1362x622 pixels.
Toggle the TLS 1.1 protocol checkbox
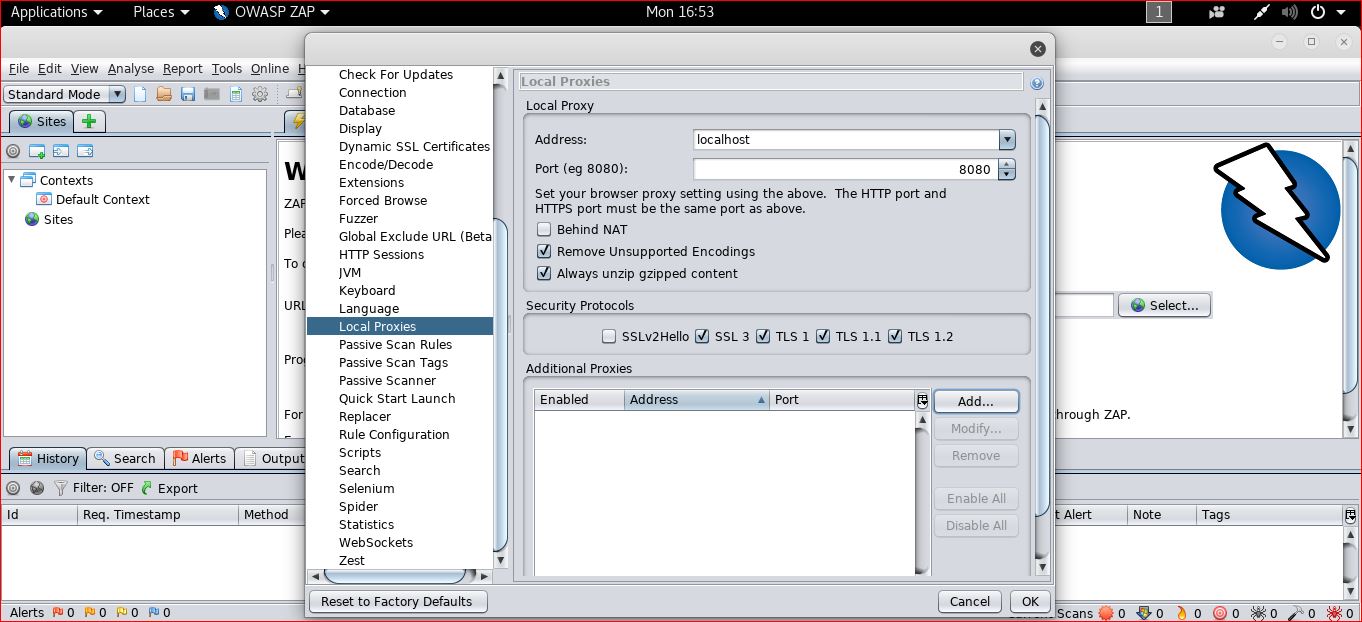coord(823,336)
